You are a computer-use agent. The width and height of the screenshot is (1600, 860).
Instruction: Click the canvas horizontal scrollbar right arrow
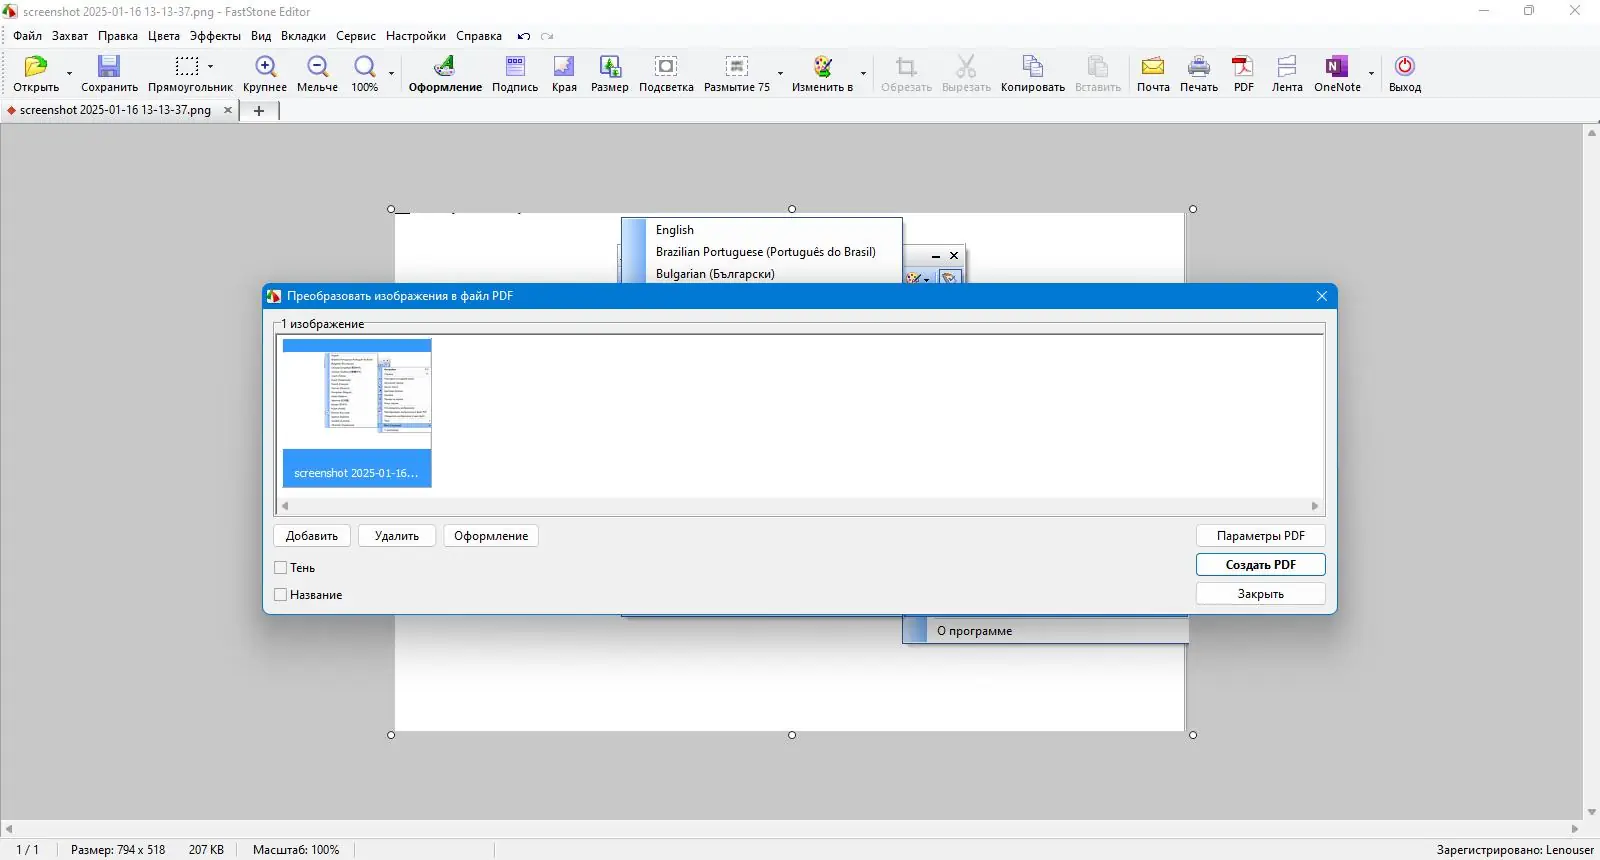1575,828
